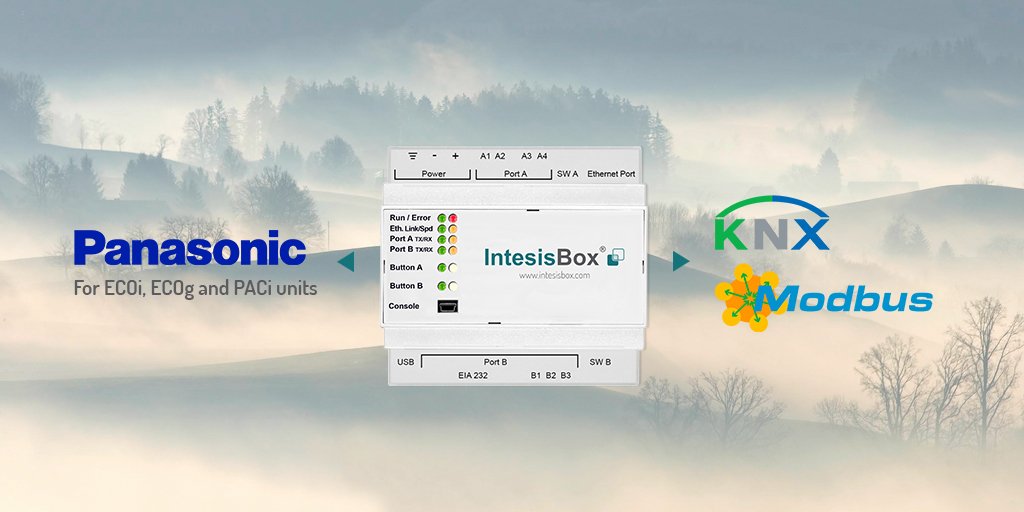Click the Panasonic logo
Image resolution: width=1024 pixels, height=512 pixels.
pos(189,248)
